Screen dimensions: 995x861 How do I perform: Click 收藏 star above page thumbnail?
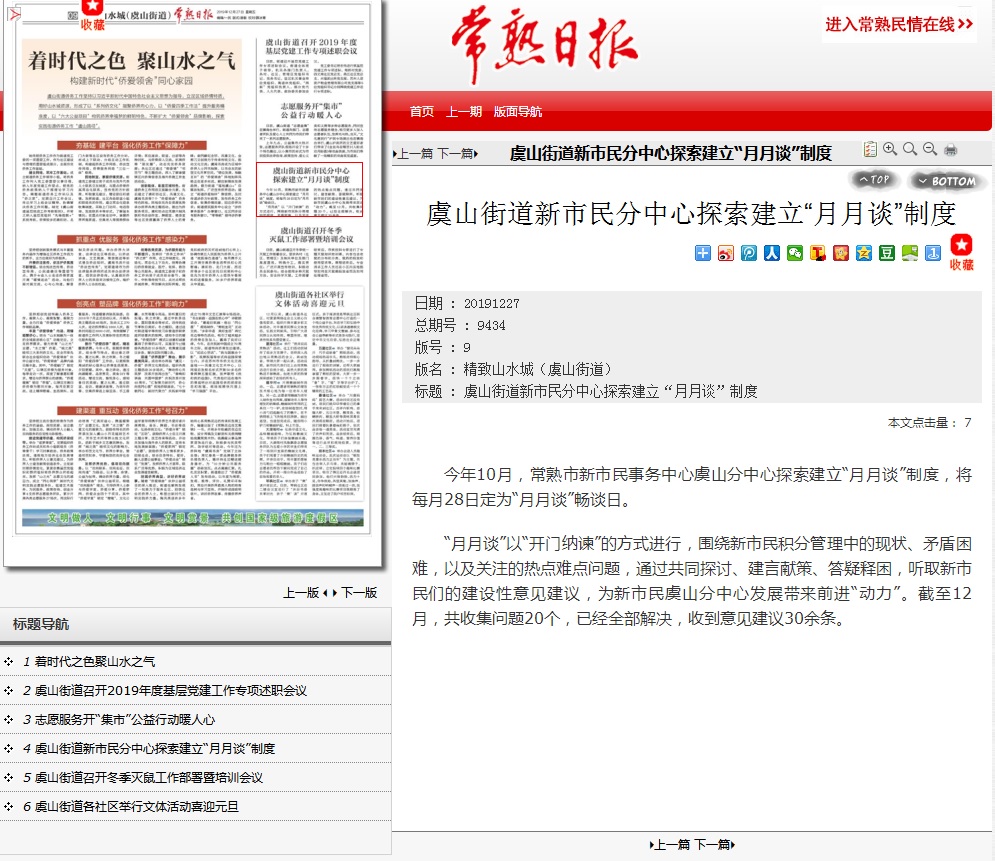(93, 16)
